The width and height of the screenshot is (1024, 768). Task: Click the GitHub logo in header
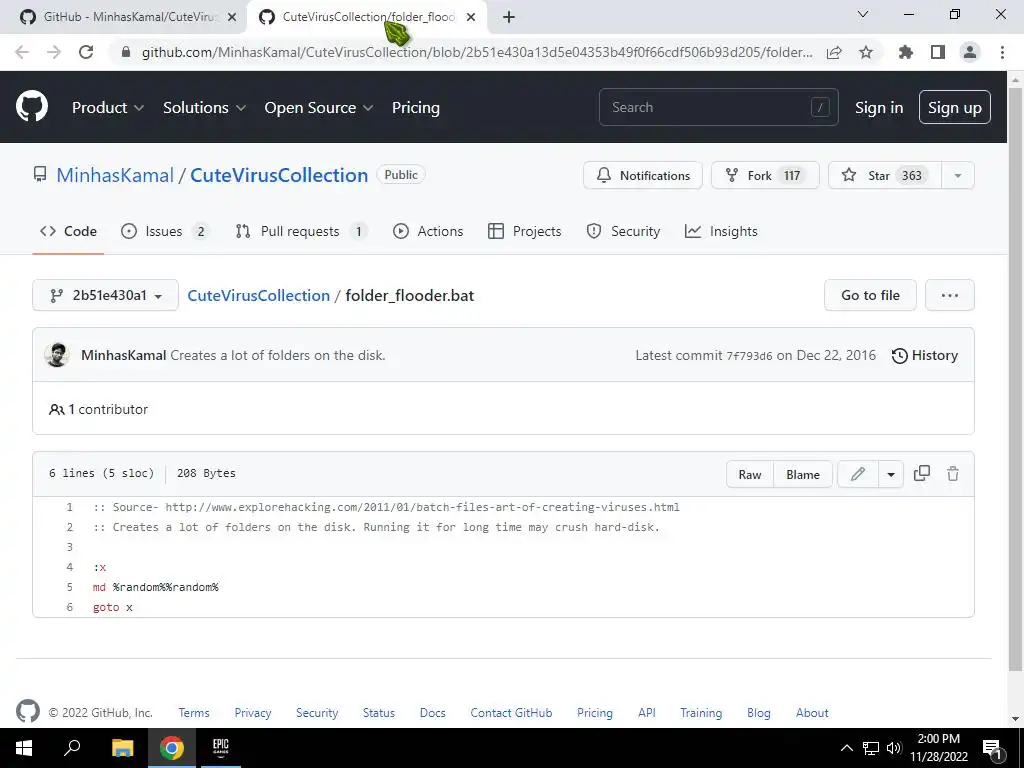click(31, 107)
